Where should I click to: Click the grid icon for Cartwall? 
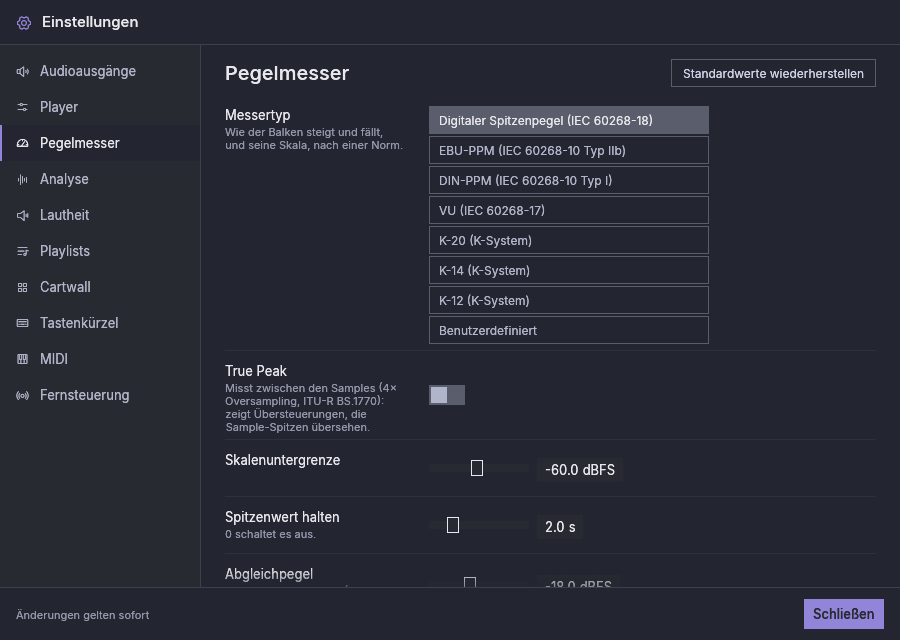coord(22,288)
